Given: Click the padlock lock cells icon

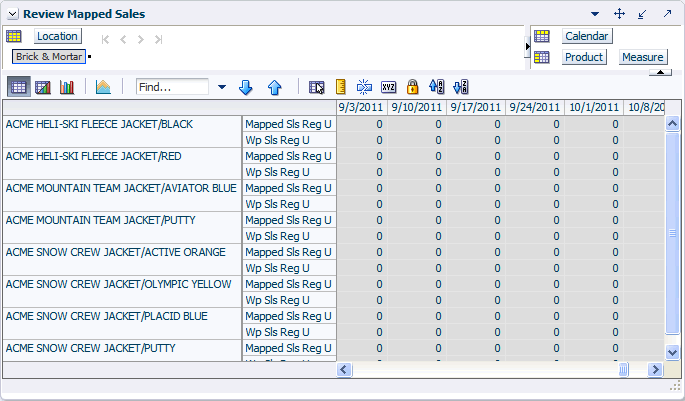Looking at the screenshot, I should coord(412,87).
